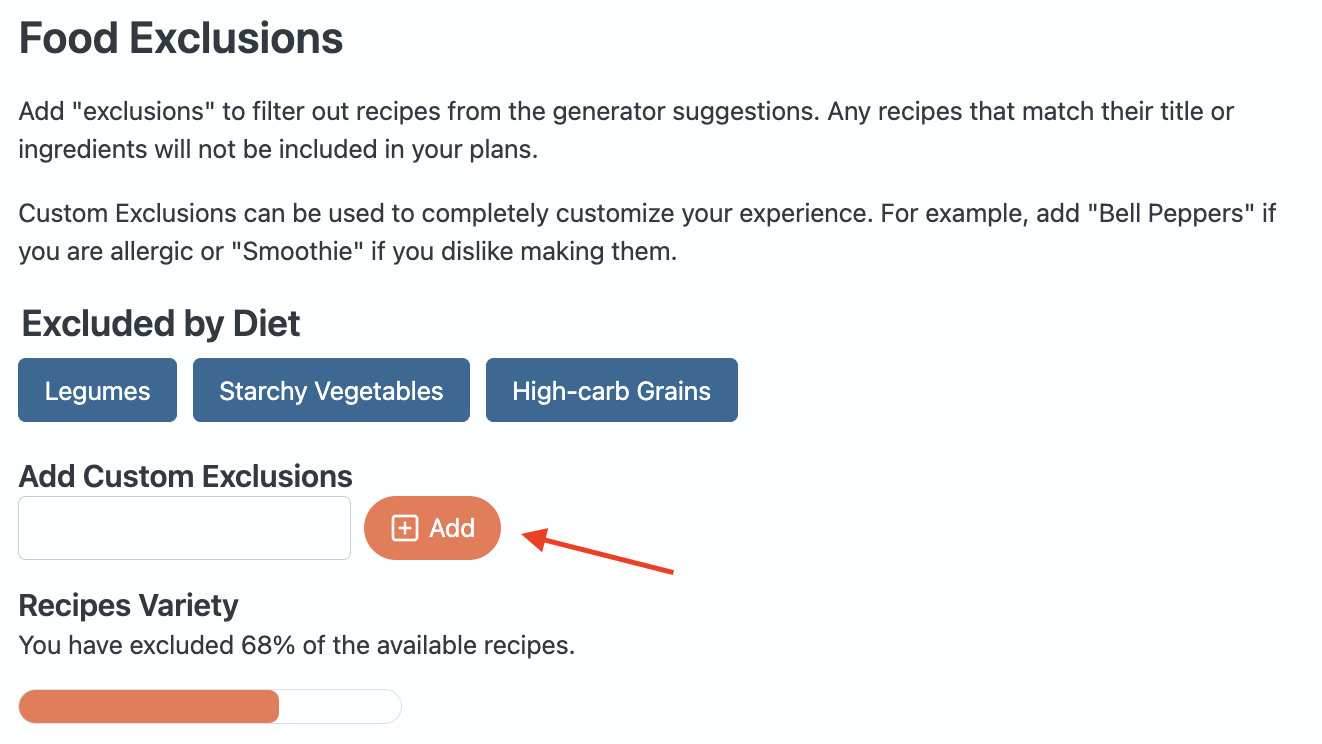Select the Legumes exclusion tag

click(97, 391)
